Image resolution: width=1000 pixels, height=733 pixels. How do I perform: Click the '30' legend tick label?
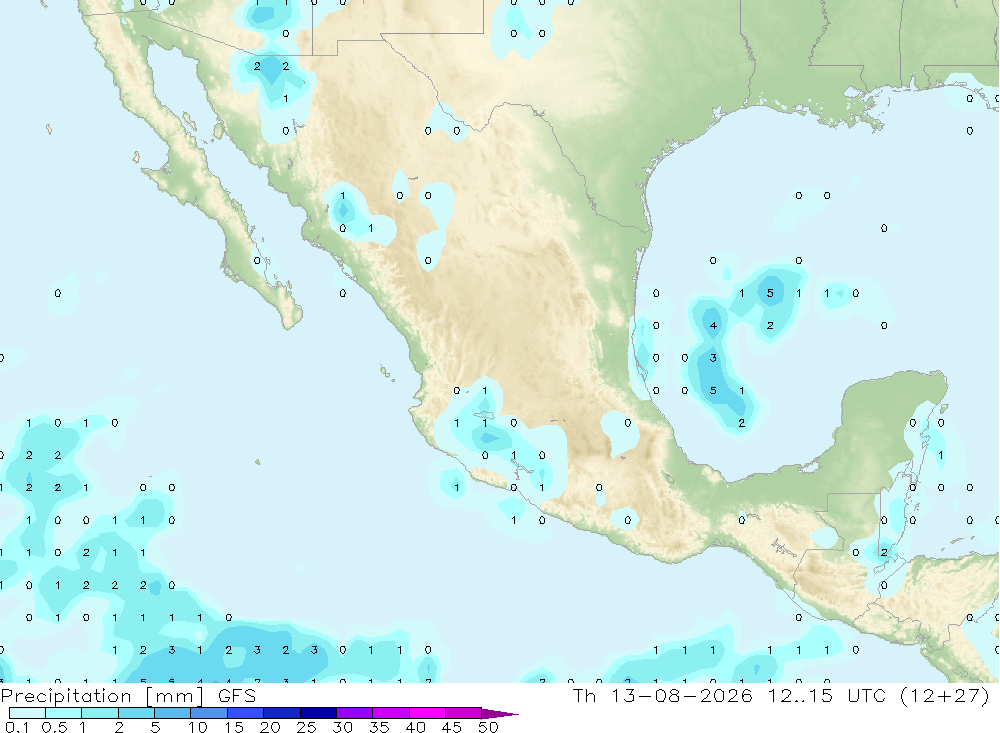tap(342, 727)
